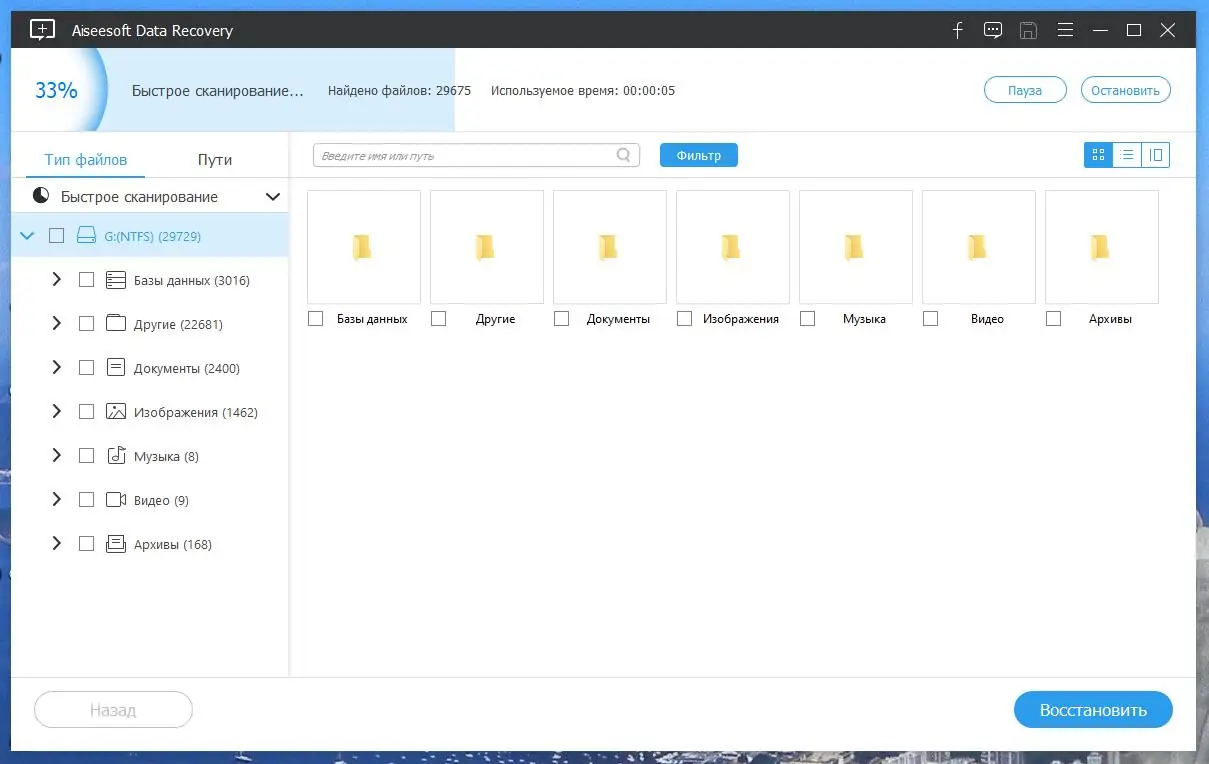This screenshot has height=764, width=1209.
Task: Open the Фильтр options
Action: click(699, 155)
